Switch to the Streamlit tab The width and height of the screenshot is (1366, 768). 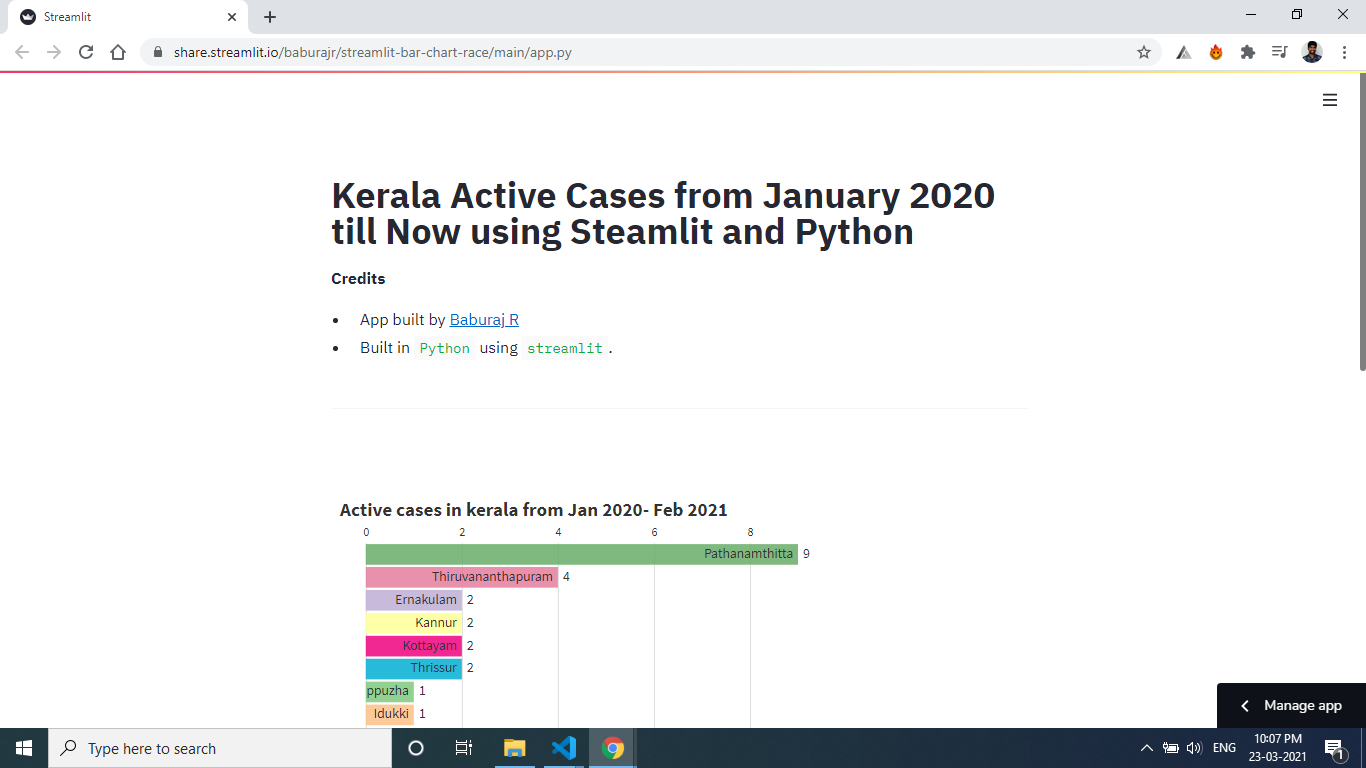click(x=128, y=17)
